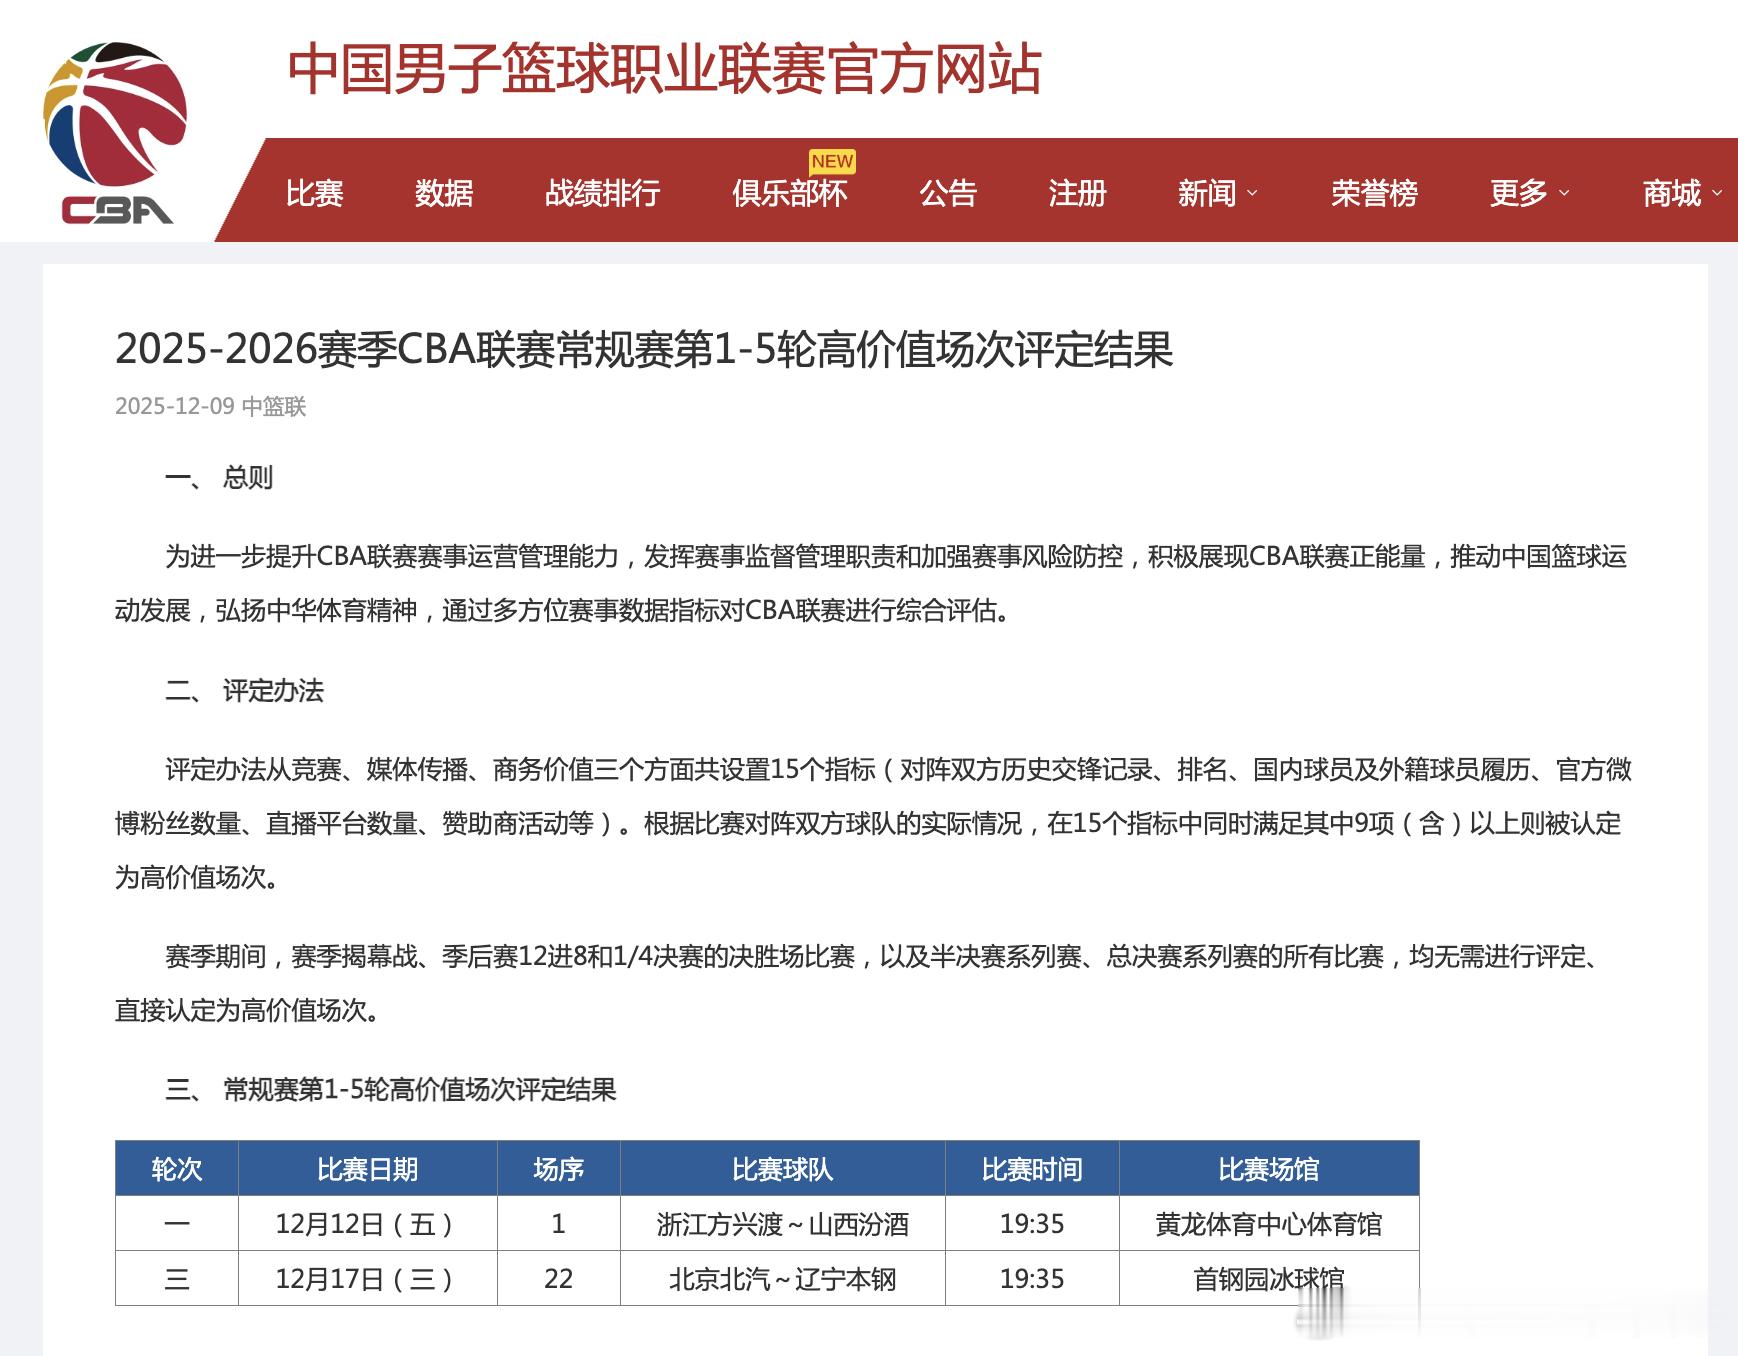Click the section heading 二、评定办法
The width and height of the screenshot is (1738, 1356).
245,691
